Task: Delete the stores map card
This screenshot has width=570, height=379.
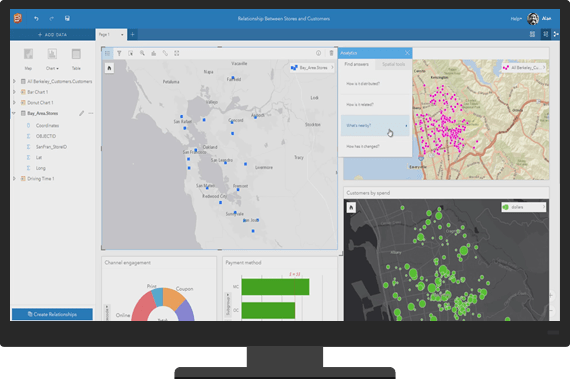Action: coord(331,53)
